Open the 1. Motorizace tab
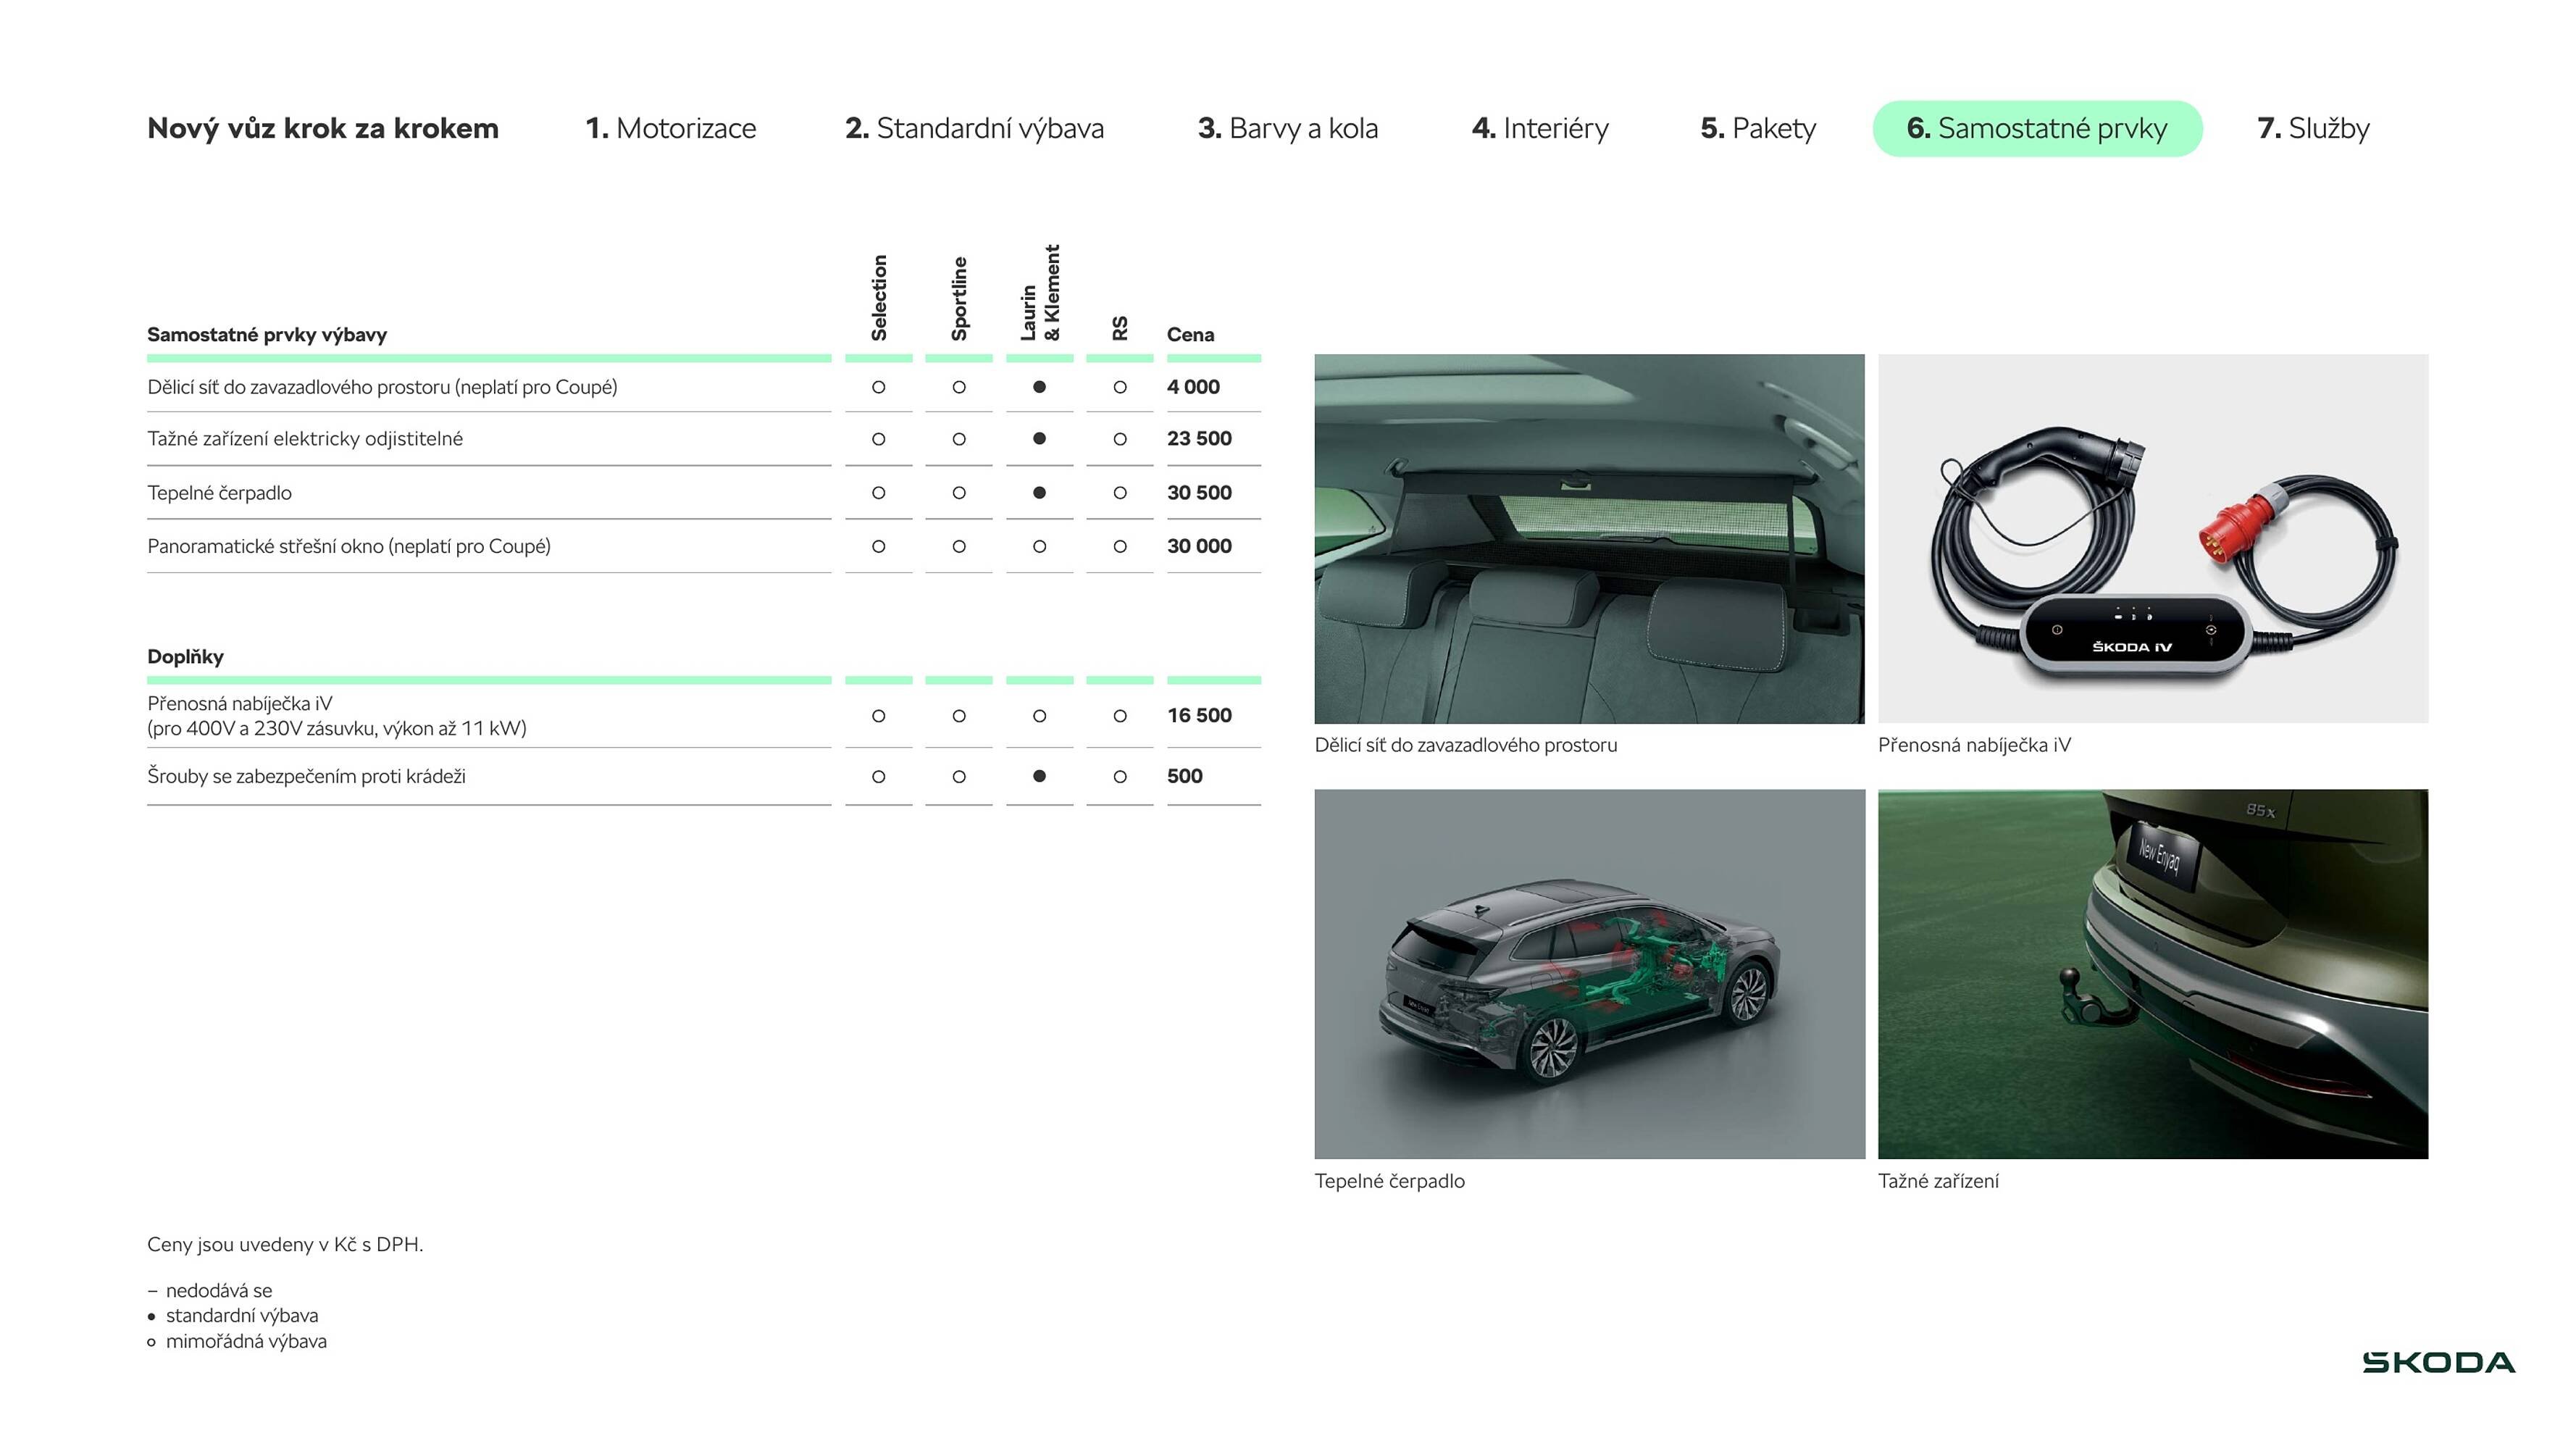This screenshot has height=1449, width=2576. pos(670,128)
